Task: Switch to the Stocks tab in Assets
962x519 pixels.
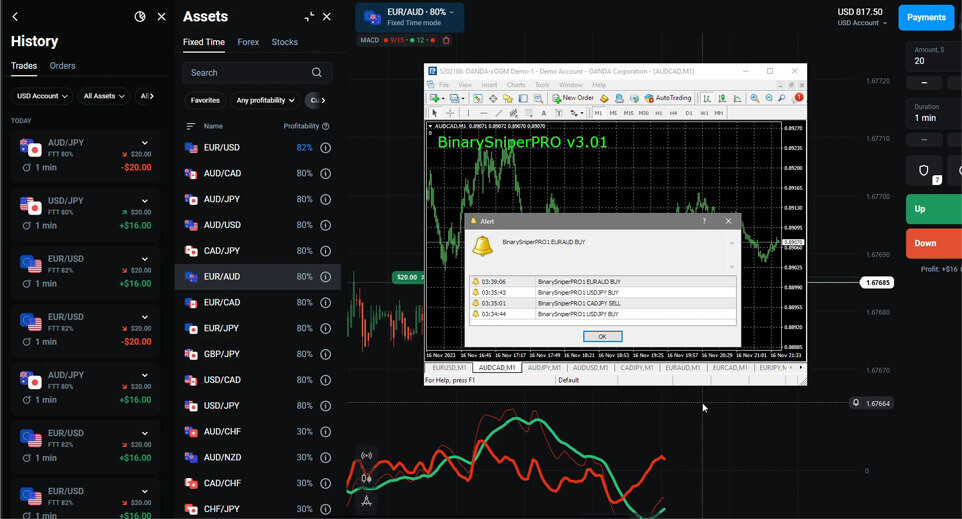Action: tap(285, 42)
